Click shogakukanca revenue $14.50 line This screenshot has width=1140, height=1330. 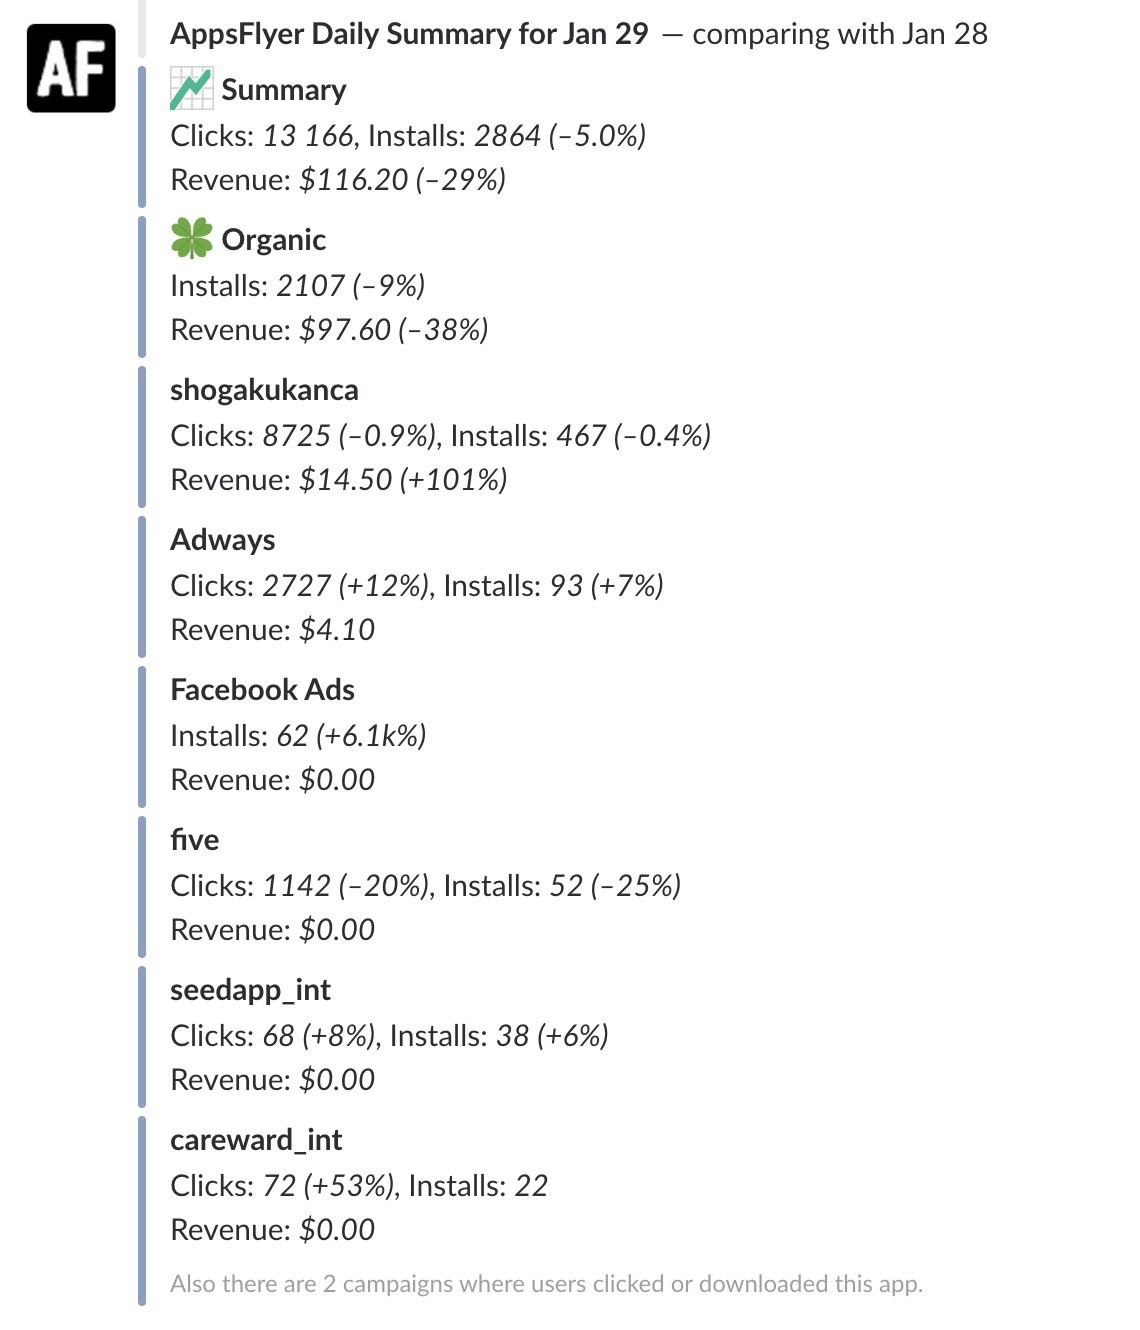[x=338, y=480]
